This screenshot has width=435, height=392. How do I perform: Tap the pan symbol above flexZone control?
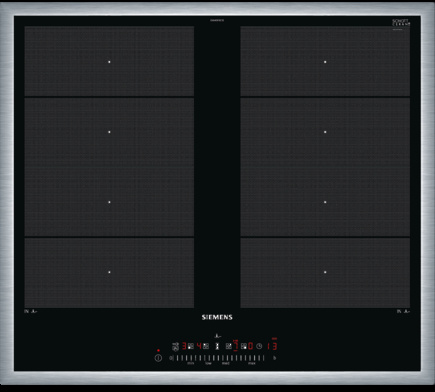(x=217, y=336)
